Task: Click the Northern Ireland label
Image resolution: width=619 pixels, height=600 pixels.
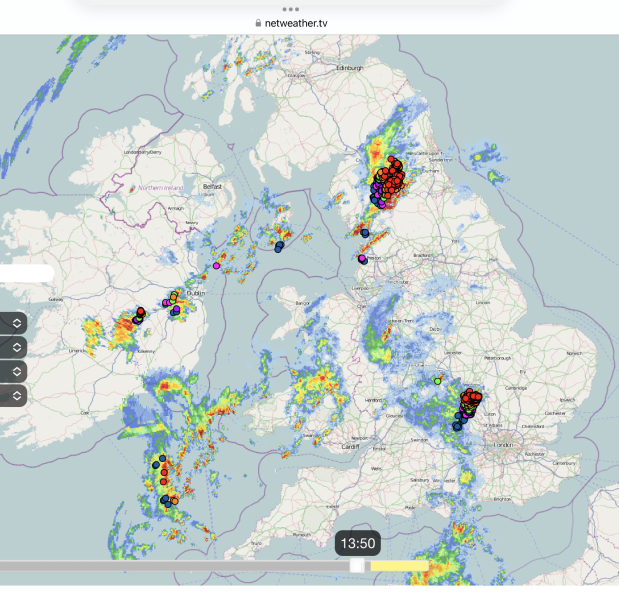Action: pyautogui.click(x=161, y=188)
